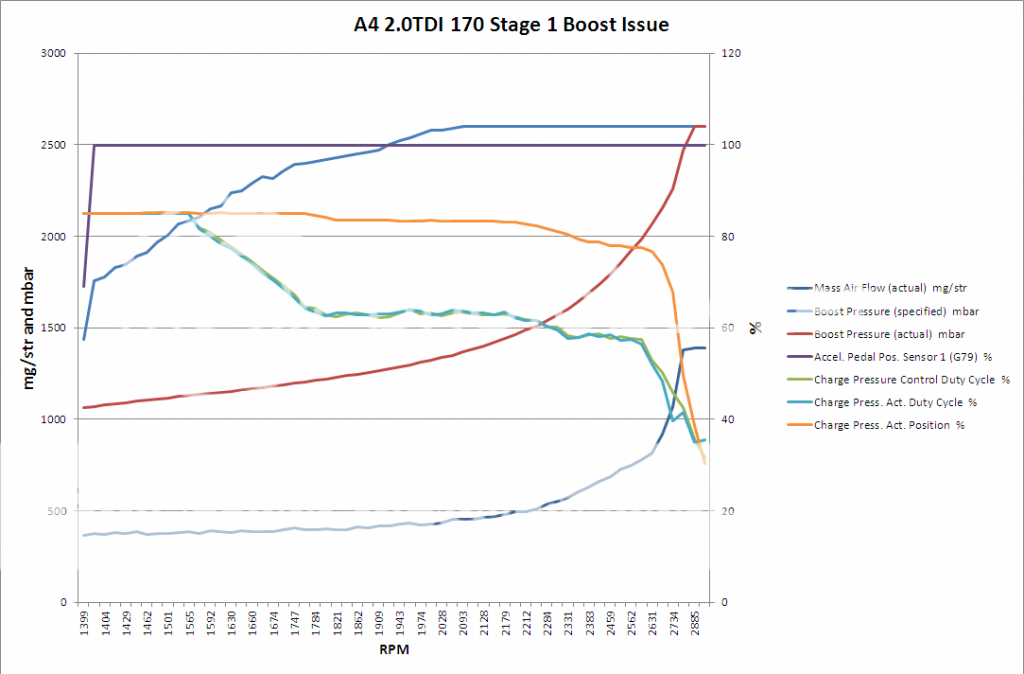Click the "60" label on the right axis
1024x674 pixels.
(728, 328)
